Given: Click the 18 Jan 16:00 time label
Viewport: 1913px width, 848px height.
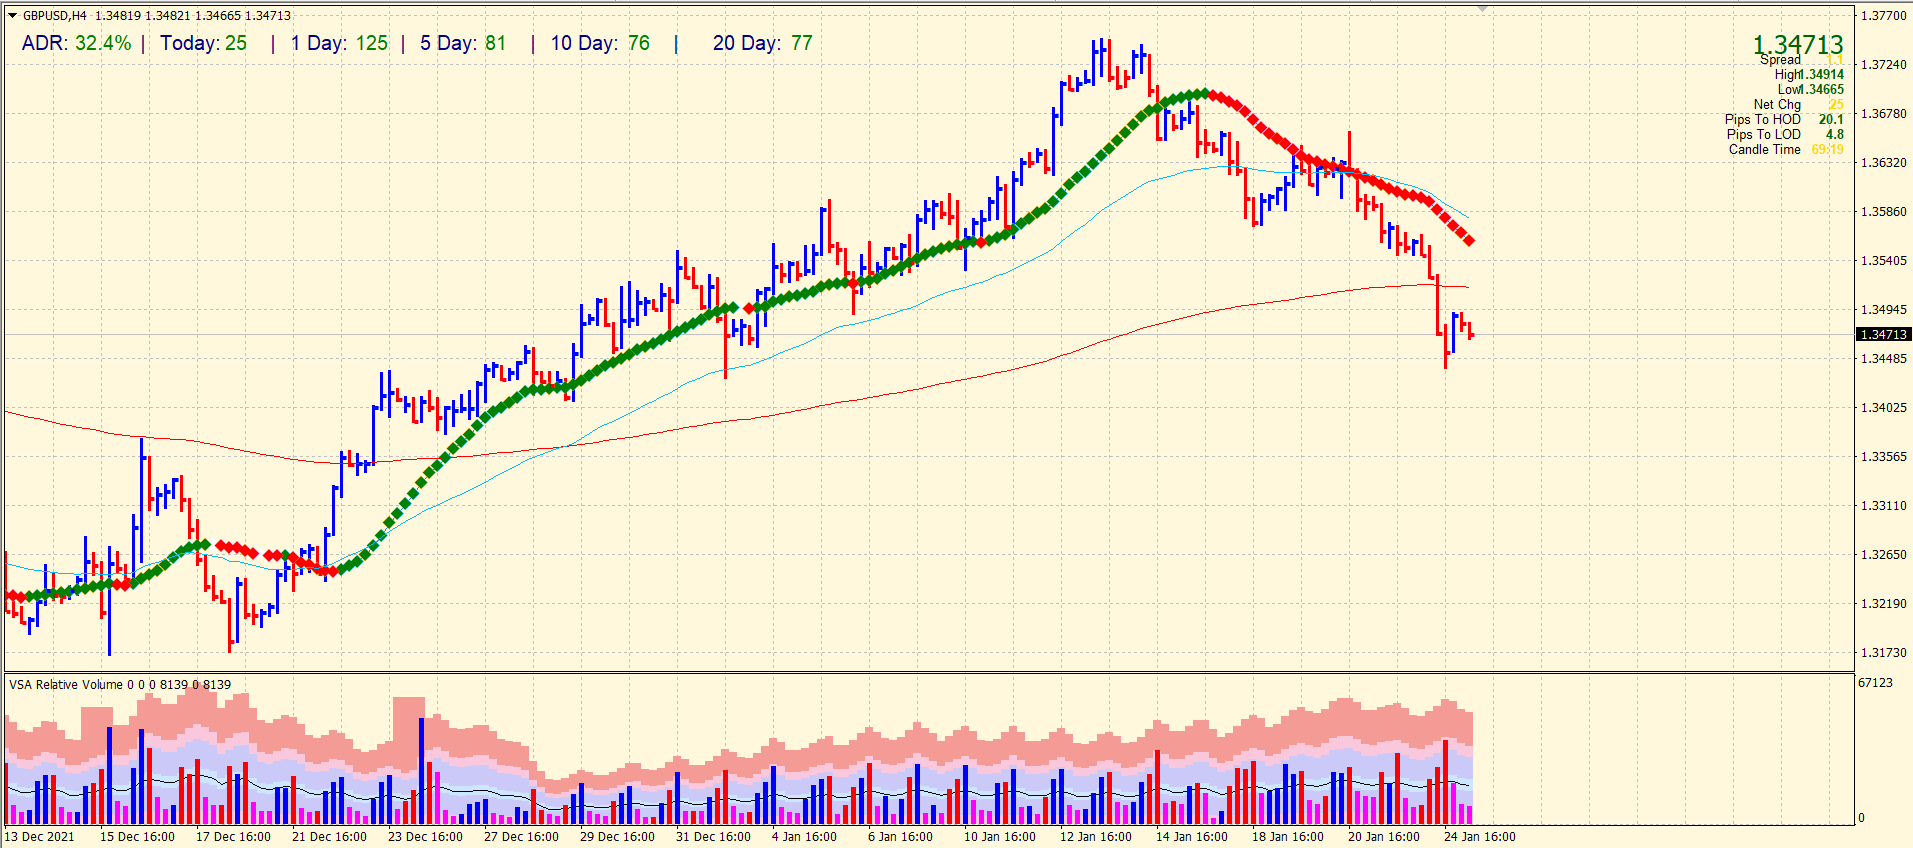Looking at the screenshot, I should coord(1288,836).
